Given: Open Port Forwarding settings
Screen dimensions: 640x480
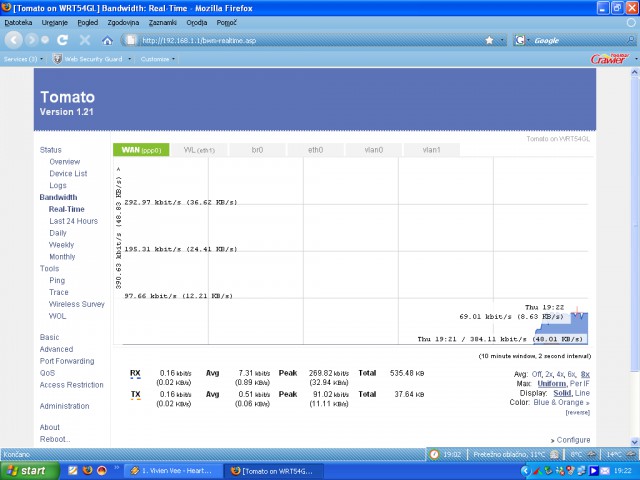Looking at the screenshot, I should [x=67, y=361].
